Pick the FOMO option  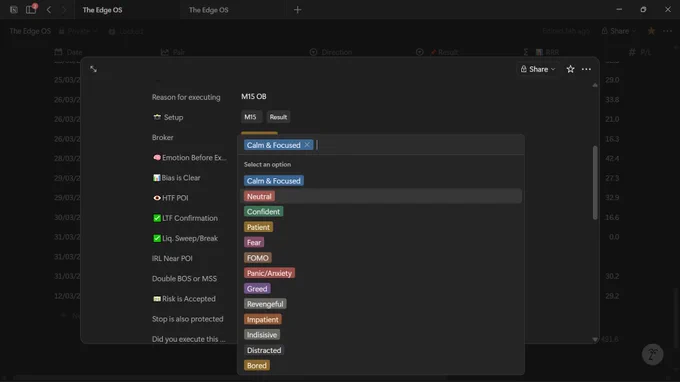[x=258, y=258]
